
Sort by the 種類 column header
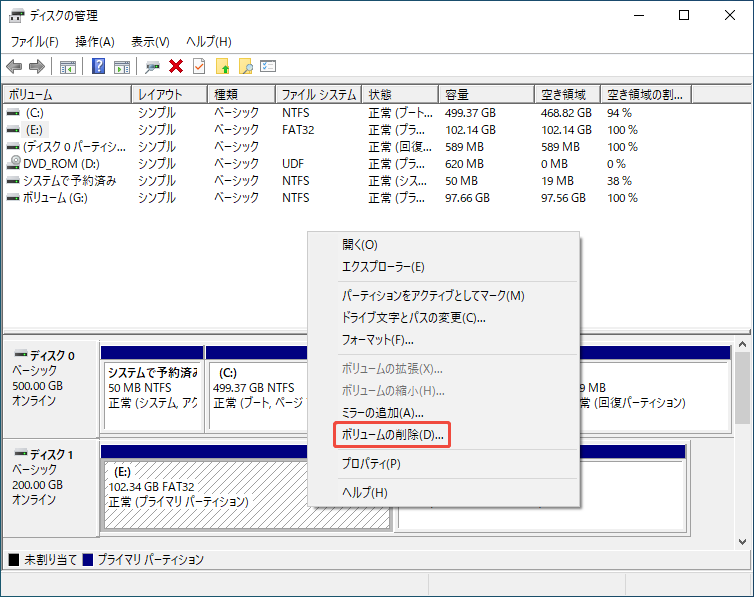click(x=242, y=95)
